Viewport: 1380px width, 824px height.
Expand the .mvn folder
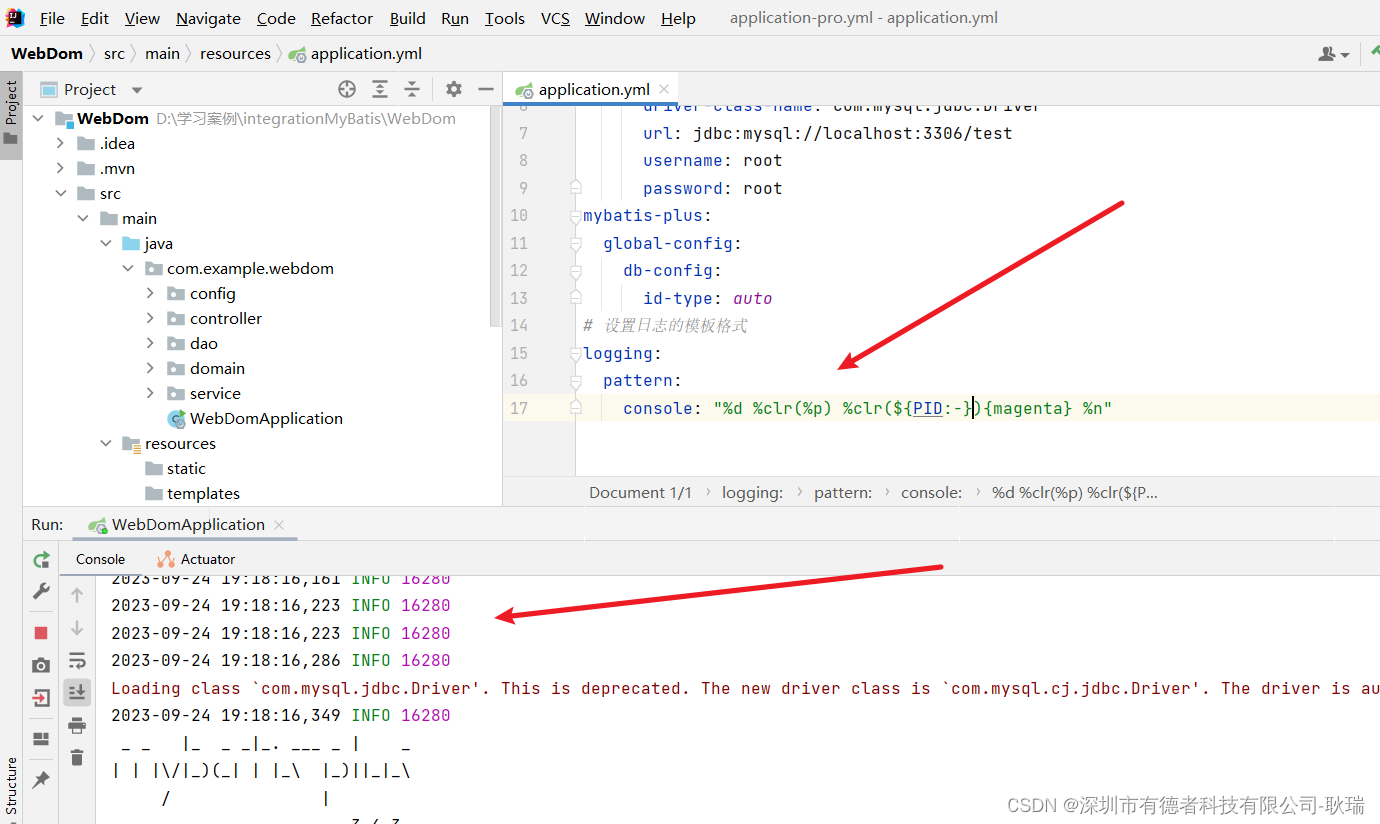click(x=61, y=168)
